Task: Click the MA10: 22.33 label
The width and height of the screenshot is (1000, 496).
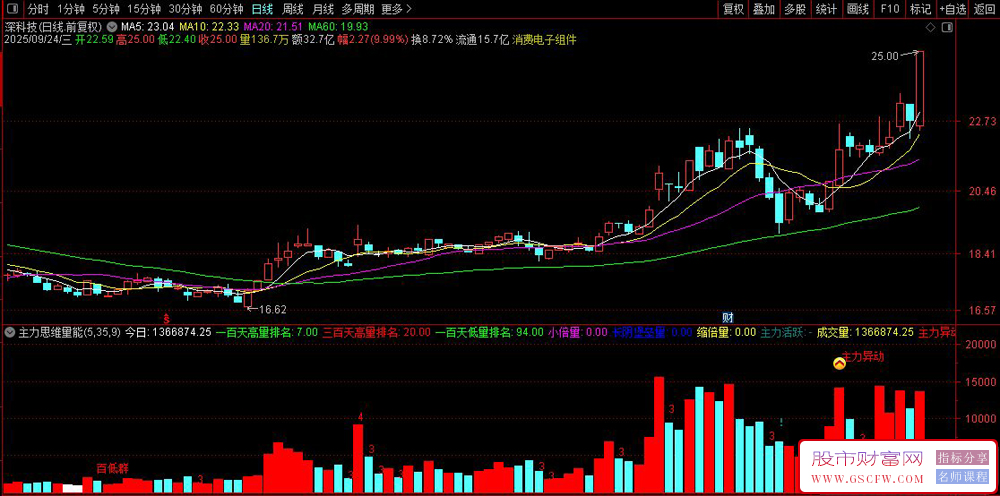Action: click(209, 27)
